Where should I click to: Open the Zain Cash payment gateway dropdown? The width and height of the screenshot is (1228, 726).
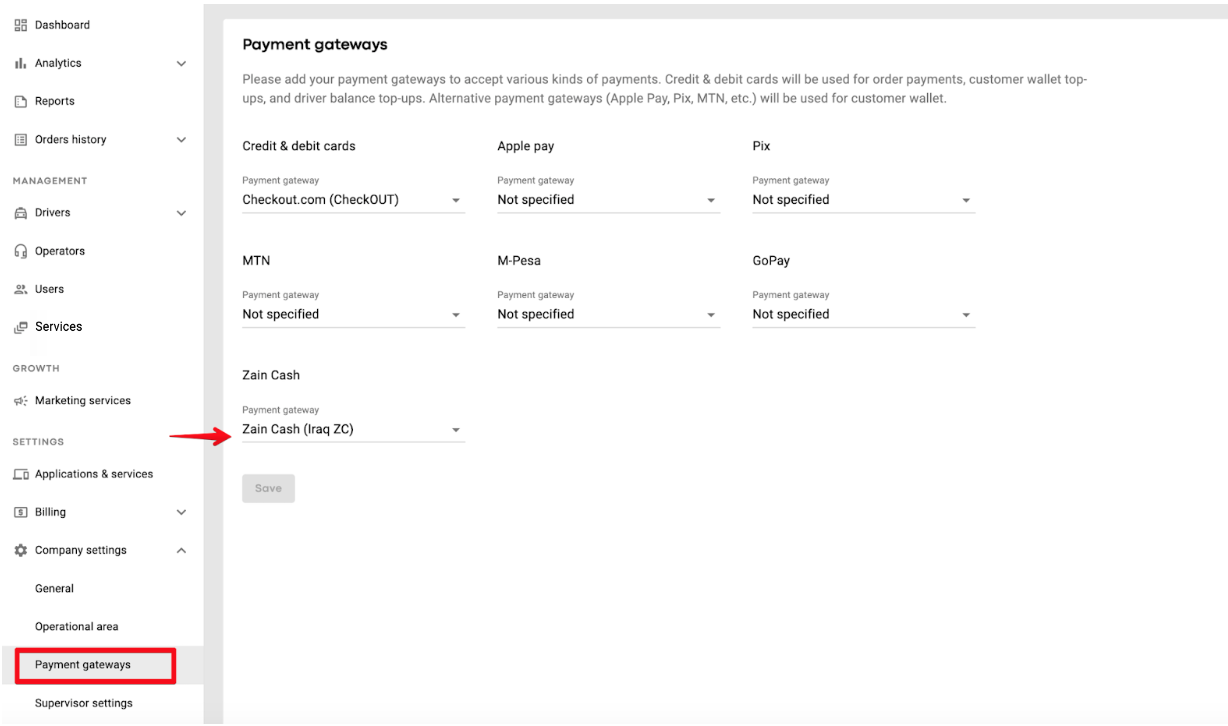[353, 430]
